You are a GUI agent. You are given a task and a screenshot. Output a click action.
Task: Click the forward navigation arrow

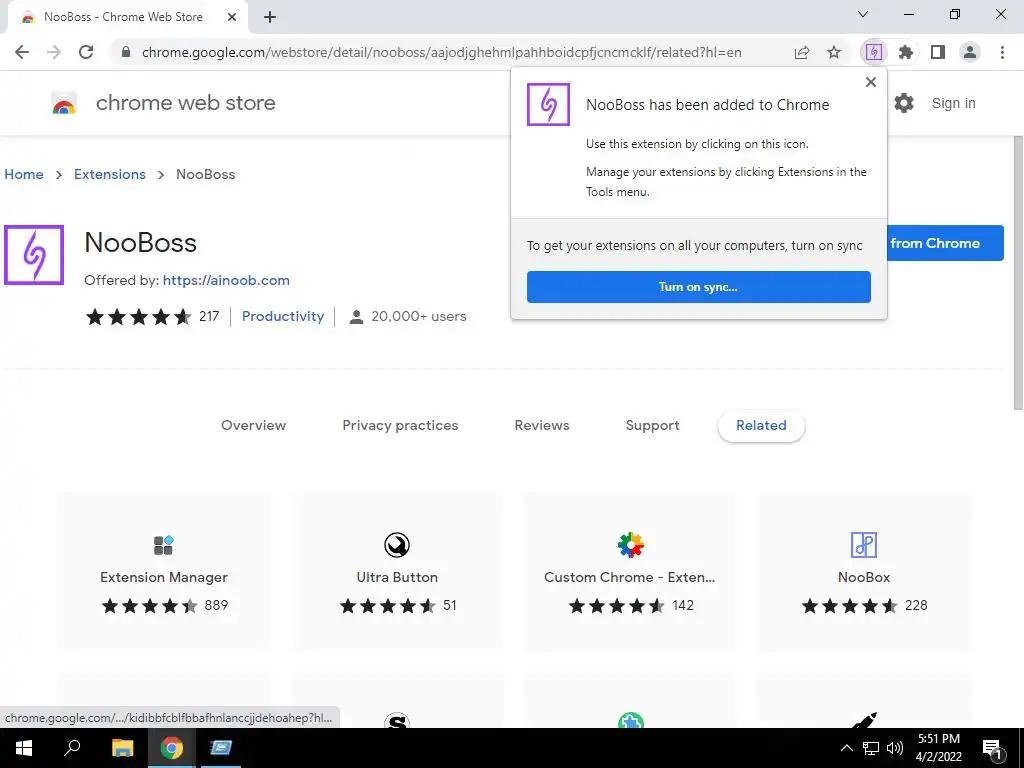pos(54,52)
